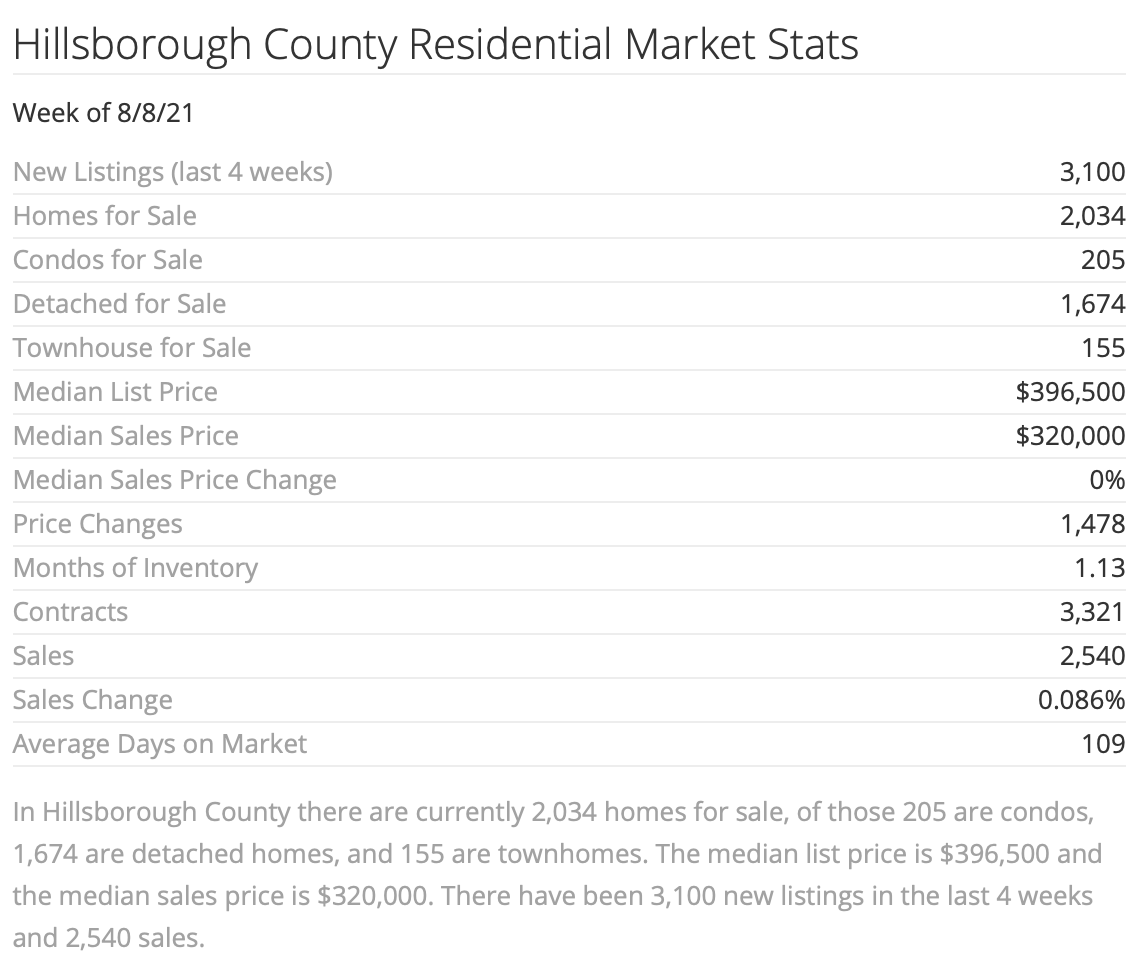Click the Median Sales Price label
This screenshot has width=1142, height=972.
[126, 436]
